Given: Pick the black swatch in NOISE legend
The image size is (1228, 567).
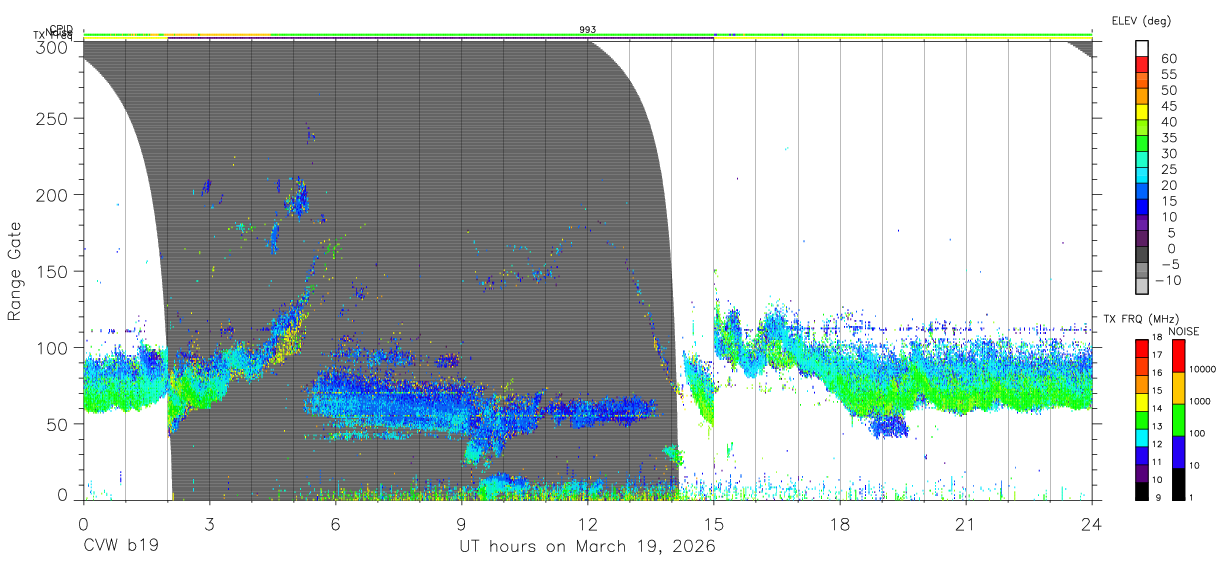Looking at the screenshot, I should [1178, 484].
